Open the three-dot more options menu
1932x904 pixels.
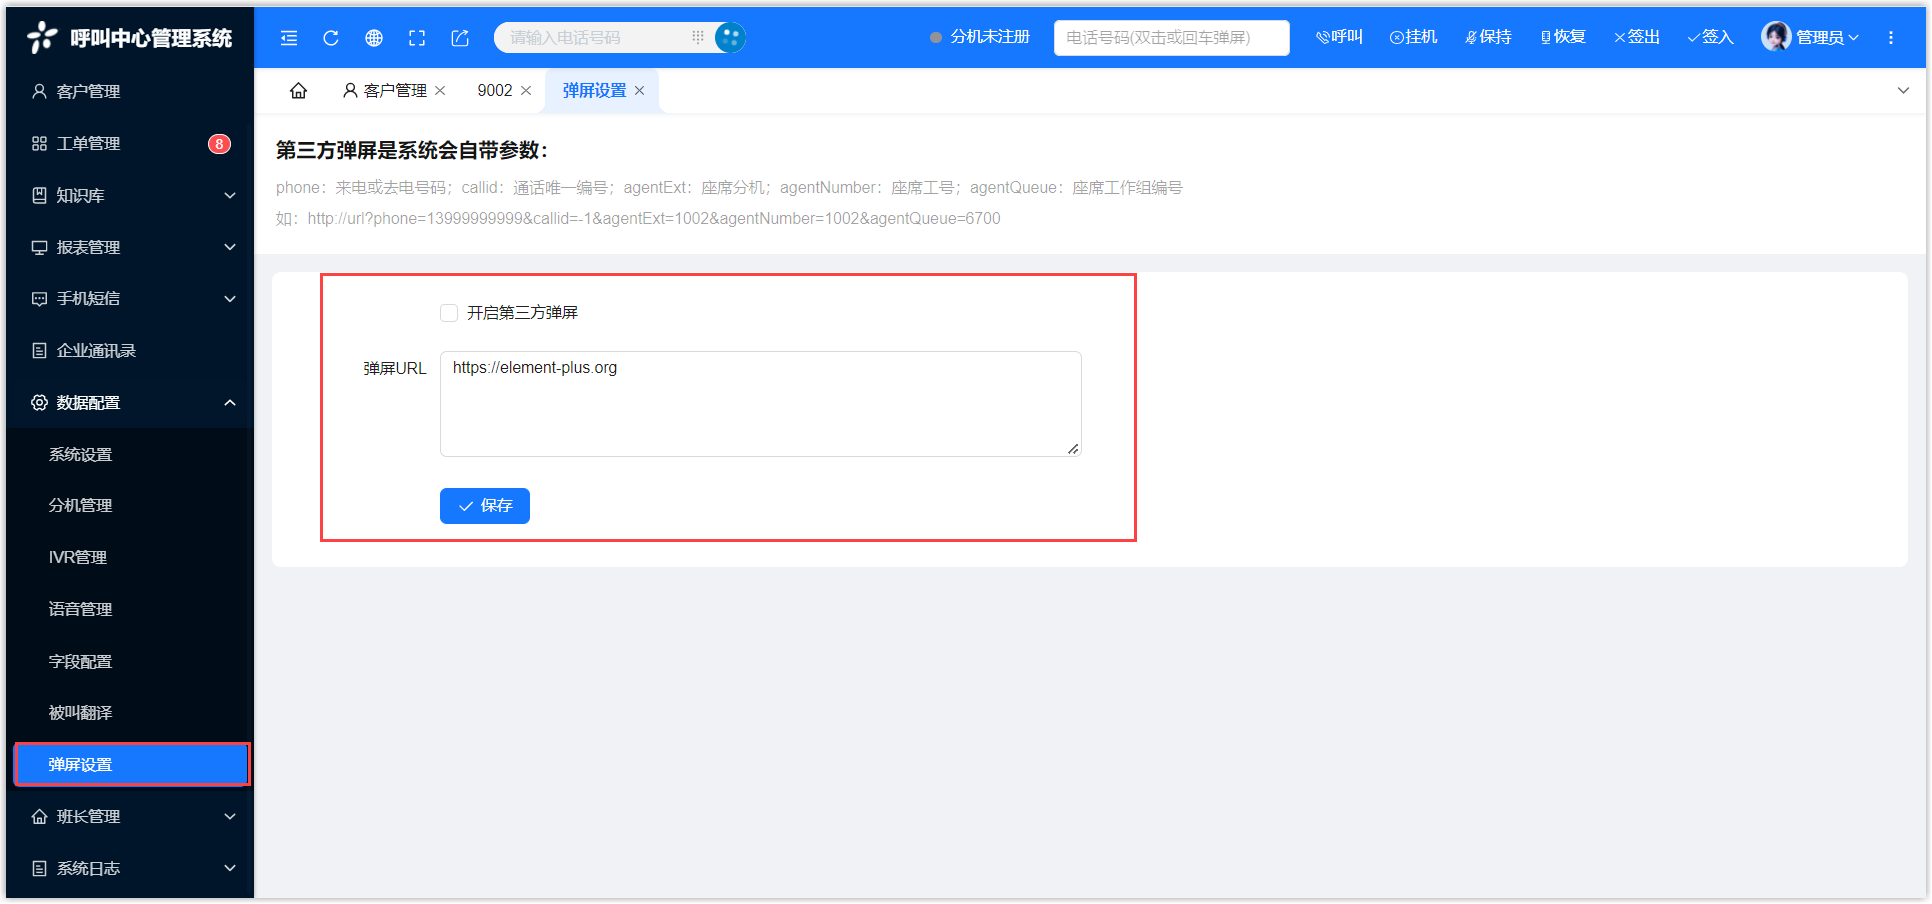pyautogui.click(x=1890, y=38)
